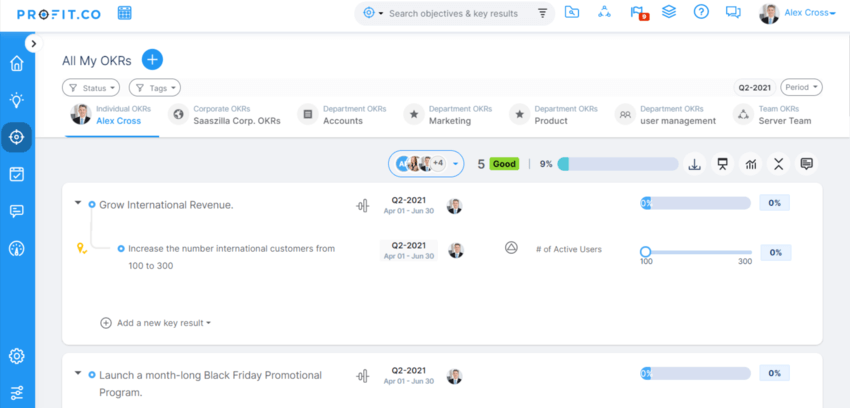
Task: Open the flag notifications icon
Action: [x=637, y=13]
